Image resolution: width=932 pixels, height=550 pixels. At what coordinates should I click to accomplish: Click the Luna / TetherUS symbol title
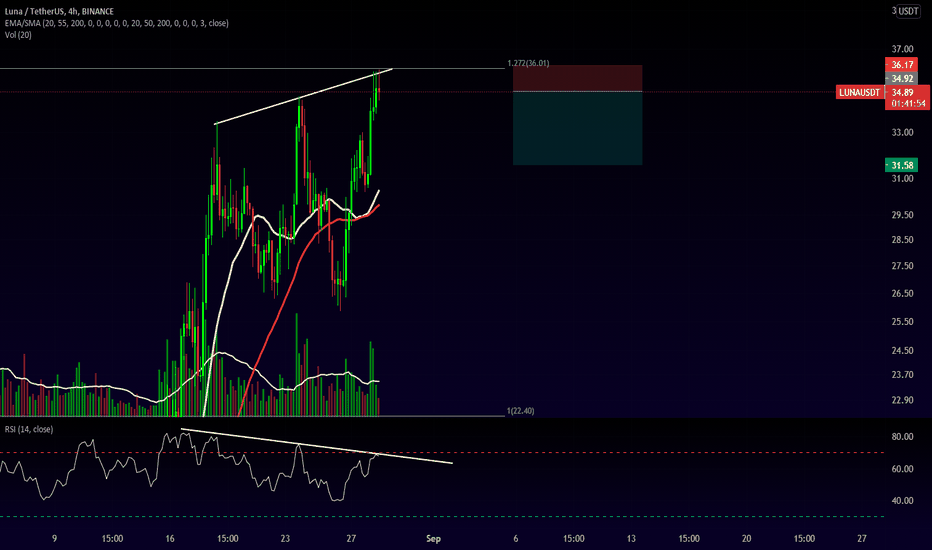point(59,11)
